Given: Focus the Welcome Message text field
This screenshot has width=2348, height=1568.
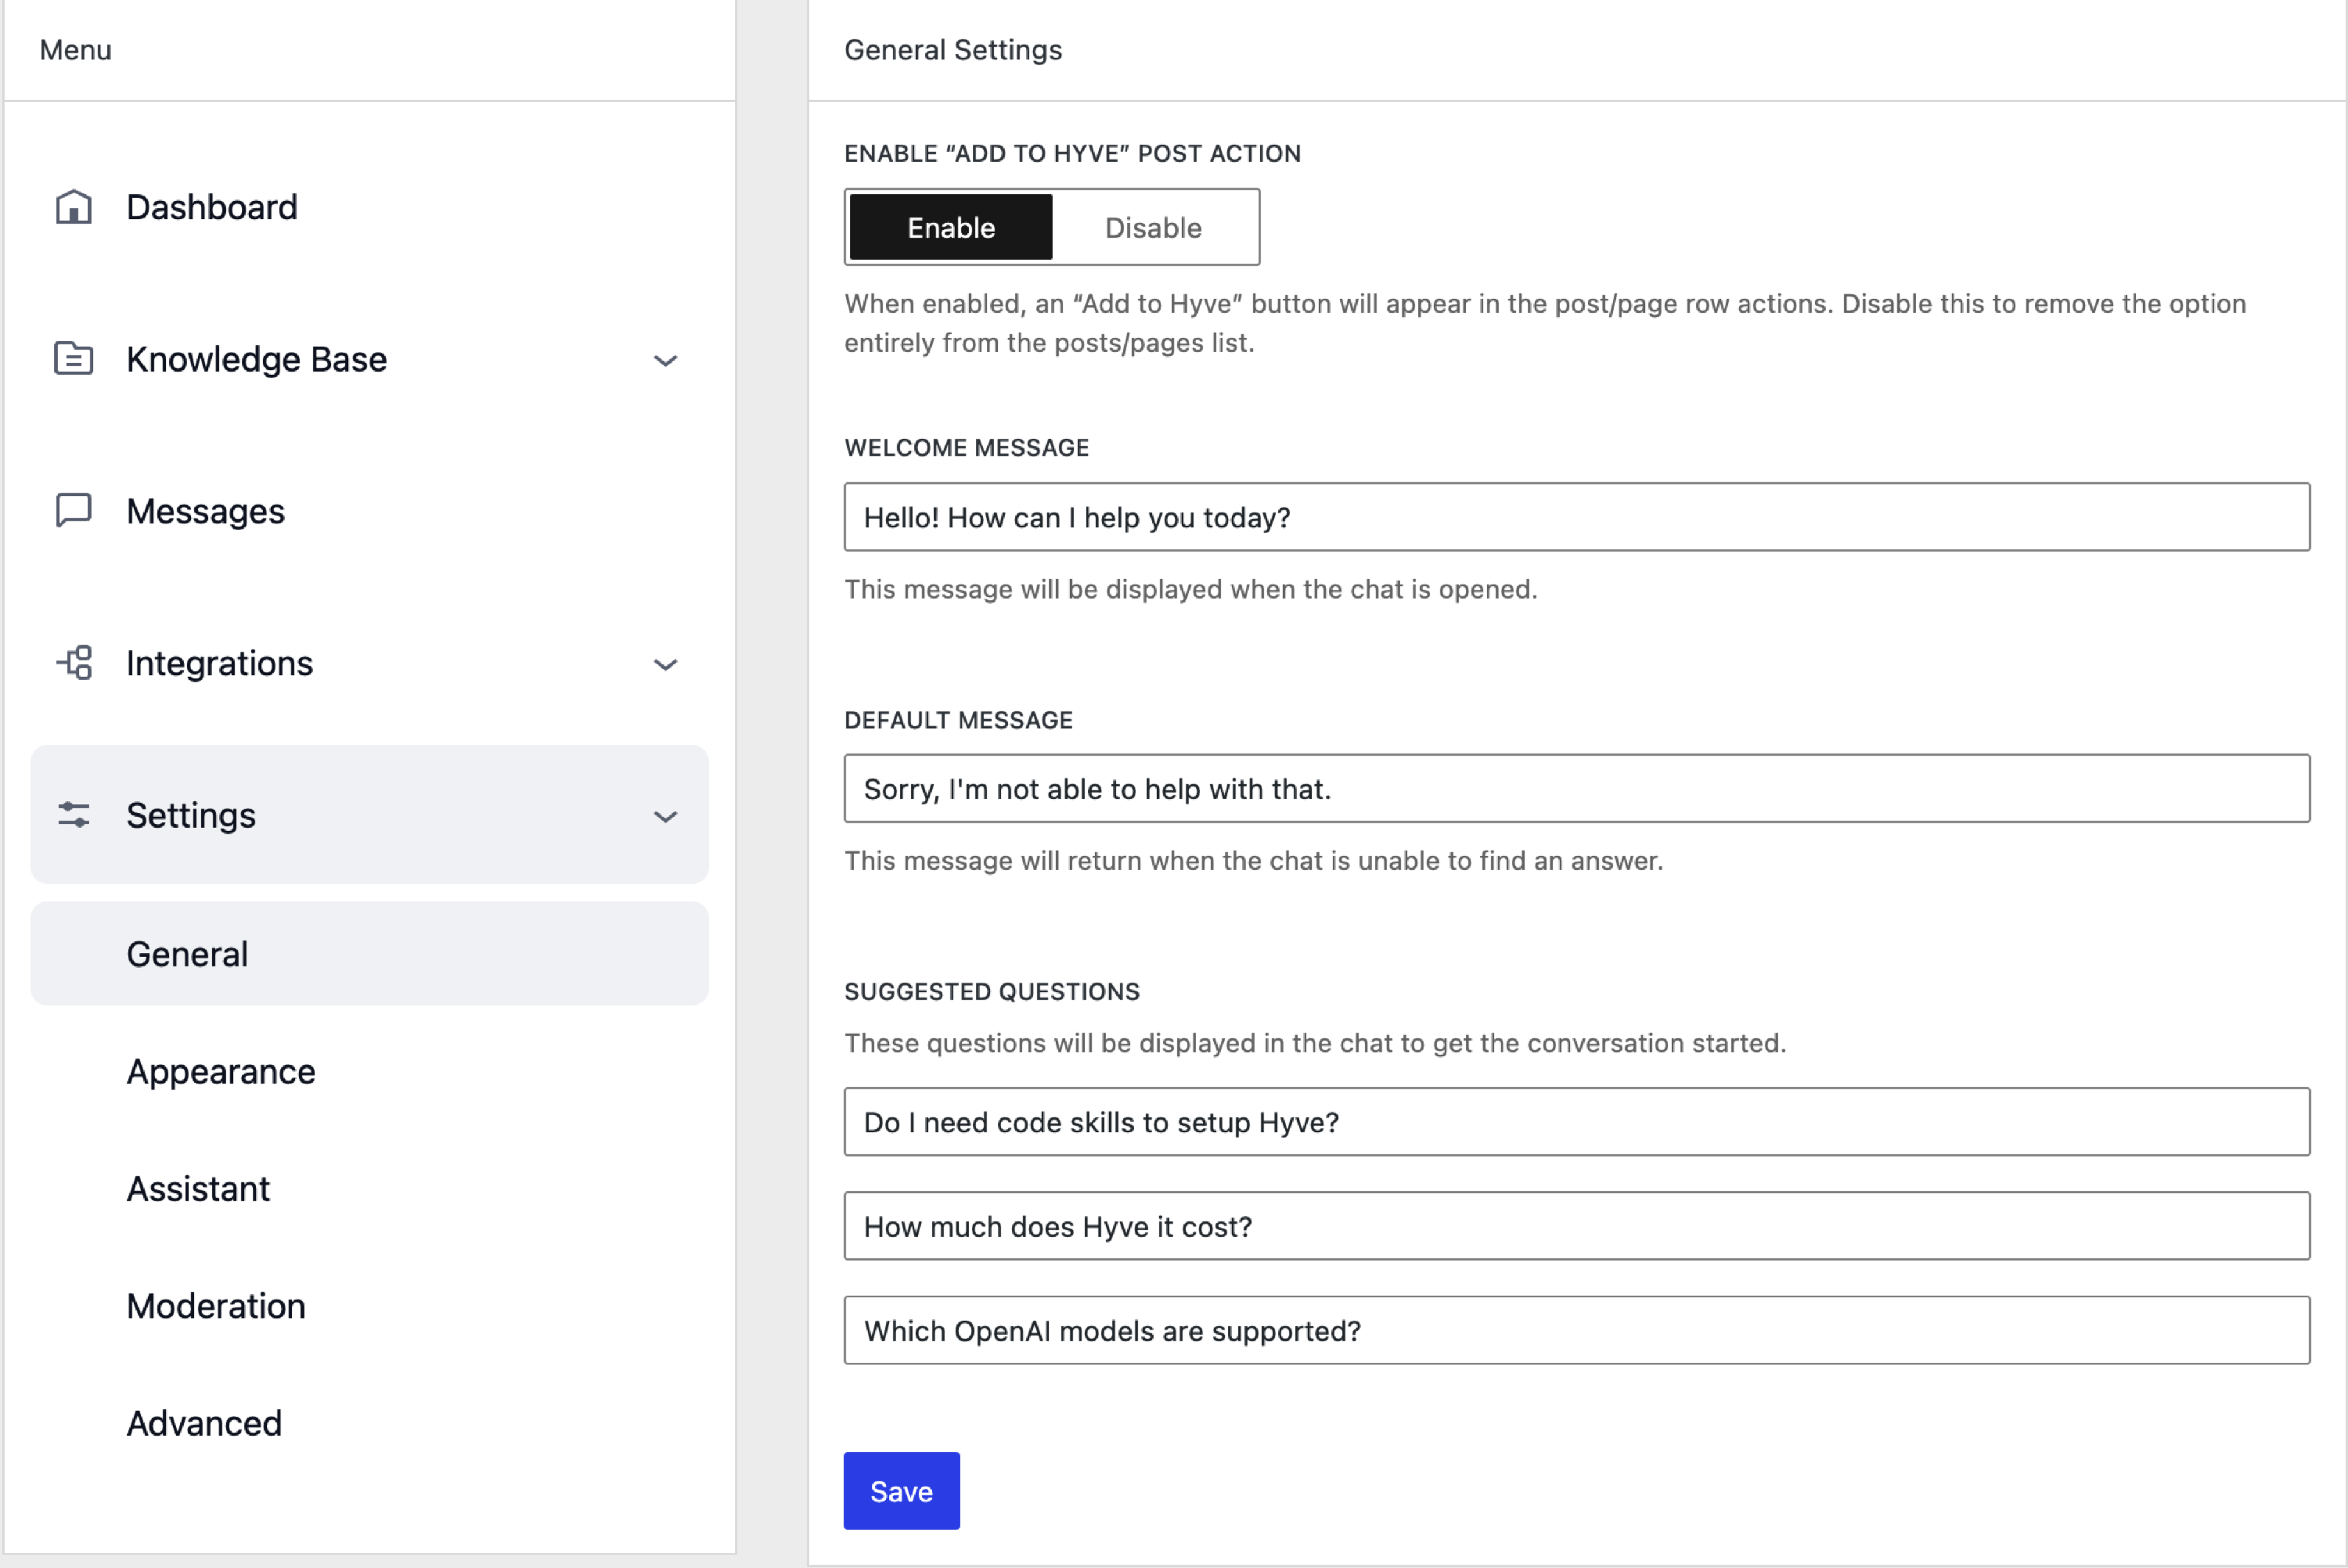Looking at the screenshot, I should tap(1576, 517).
